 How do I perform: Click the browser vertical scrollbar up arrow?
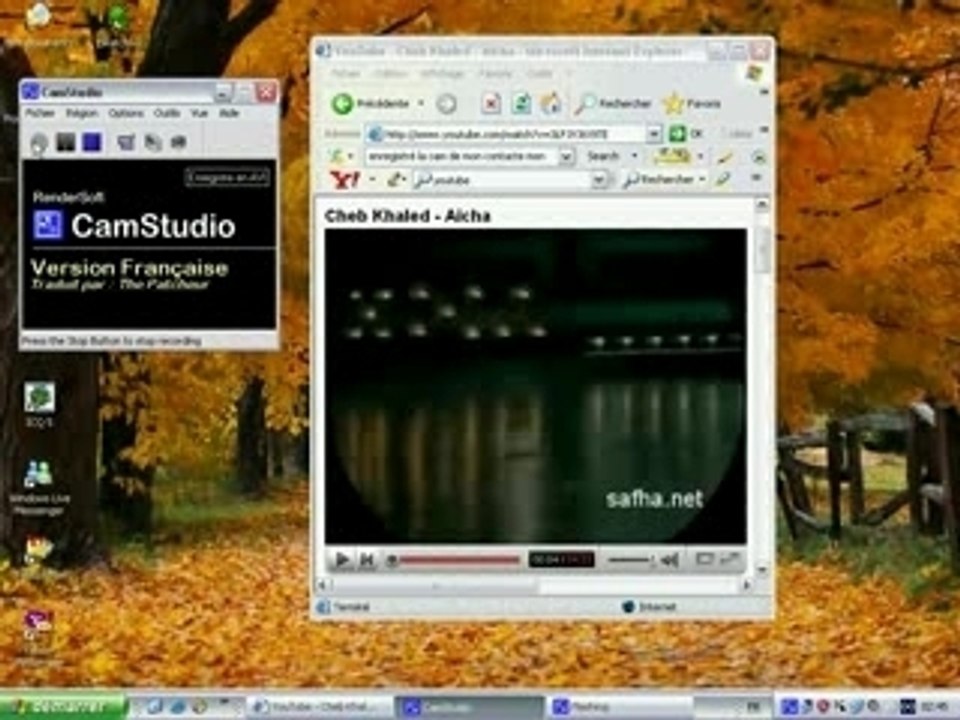coord(762,206)
